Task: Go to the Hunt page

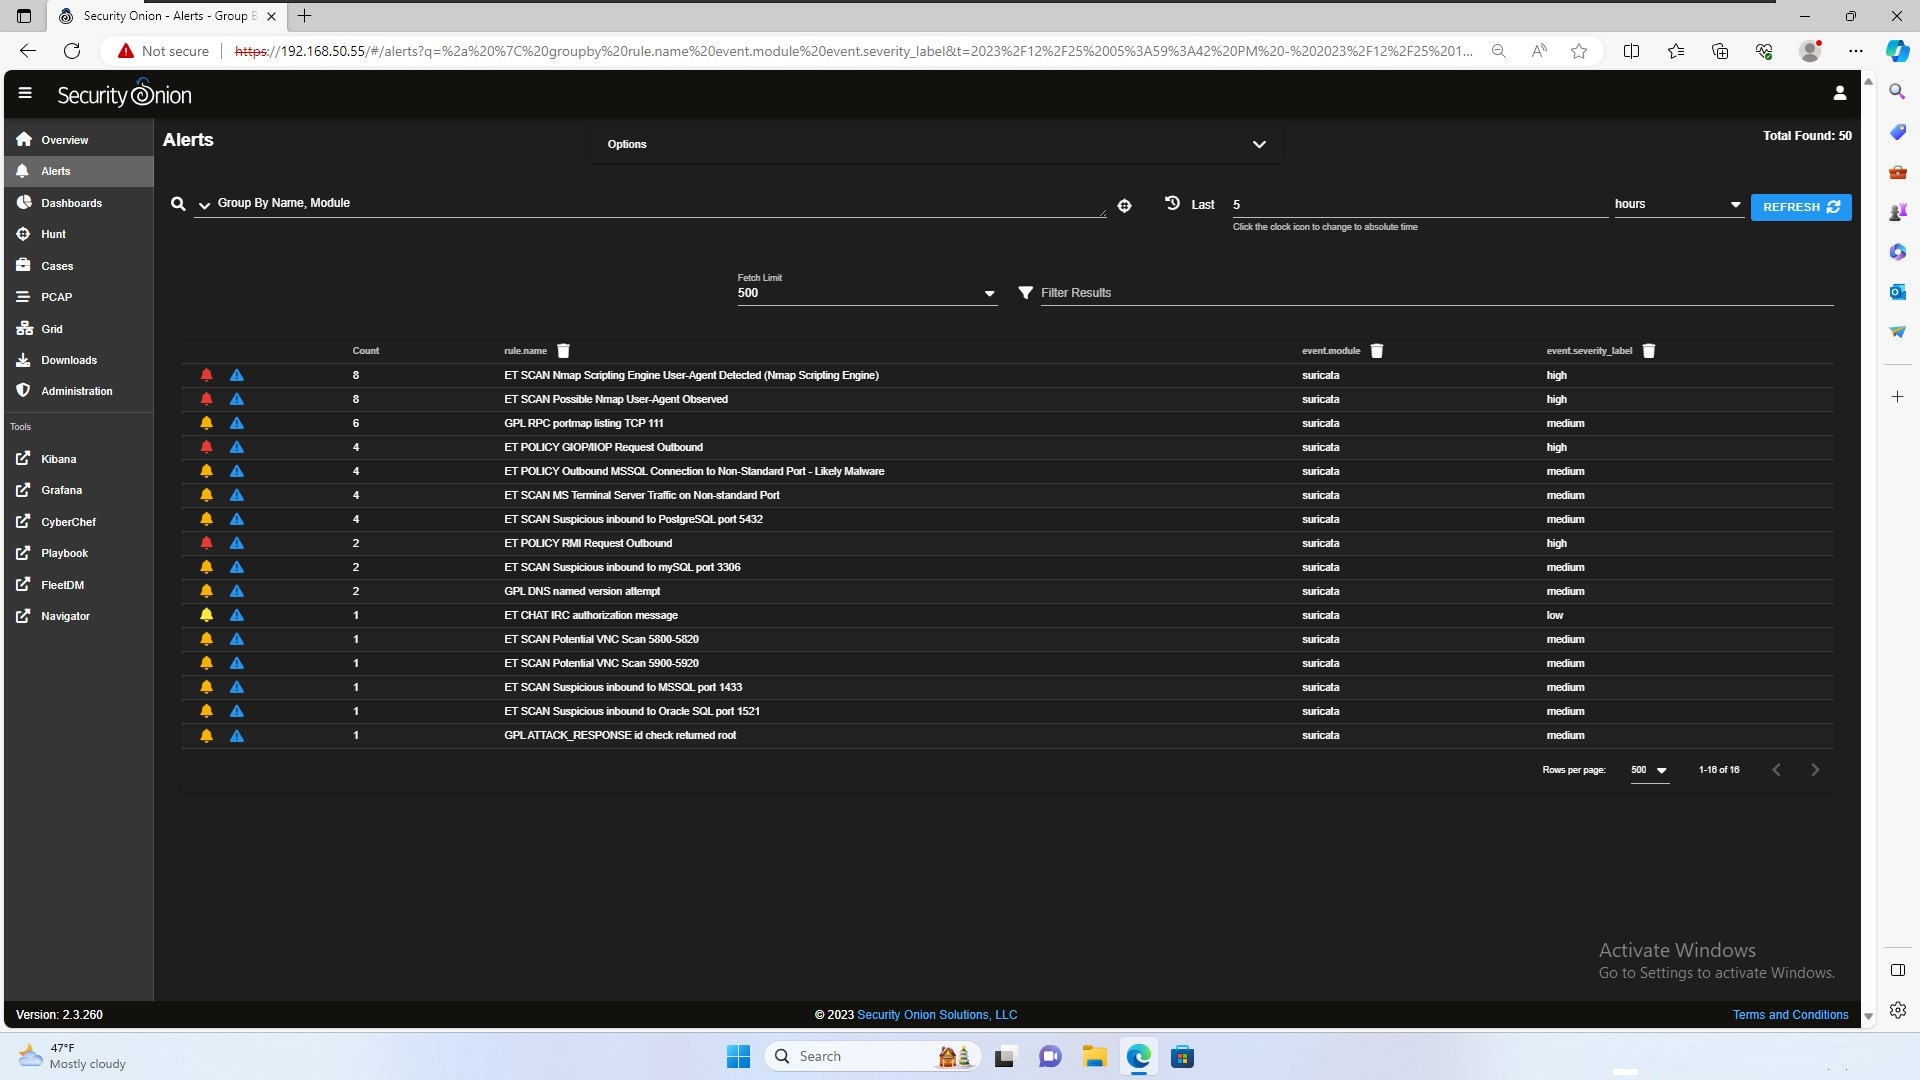Action: tap(79, 234)
